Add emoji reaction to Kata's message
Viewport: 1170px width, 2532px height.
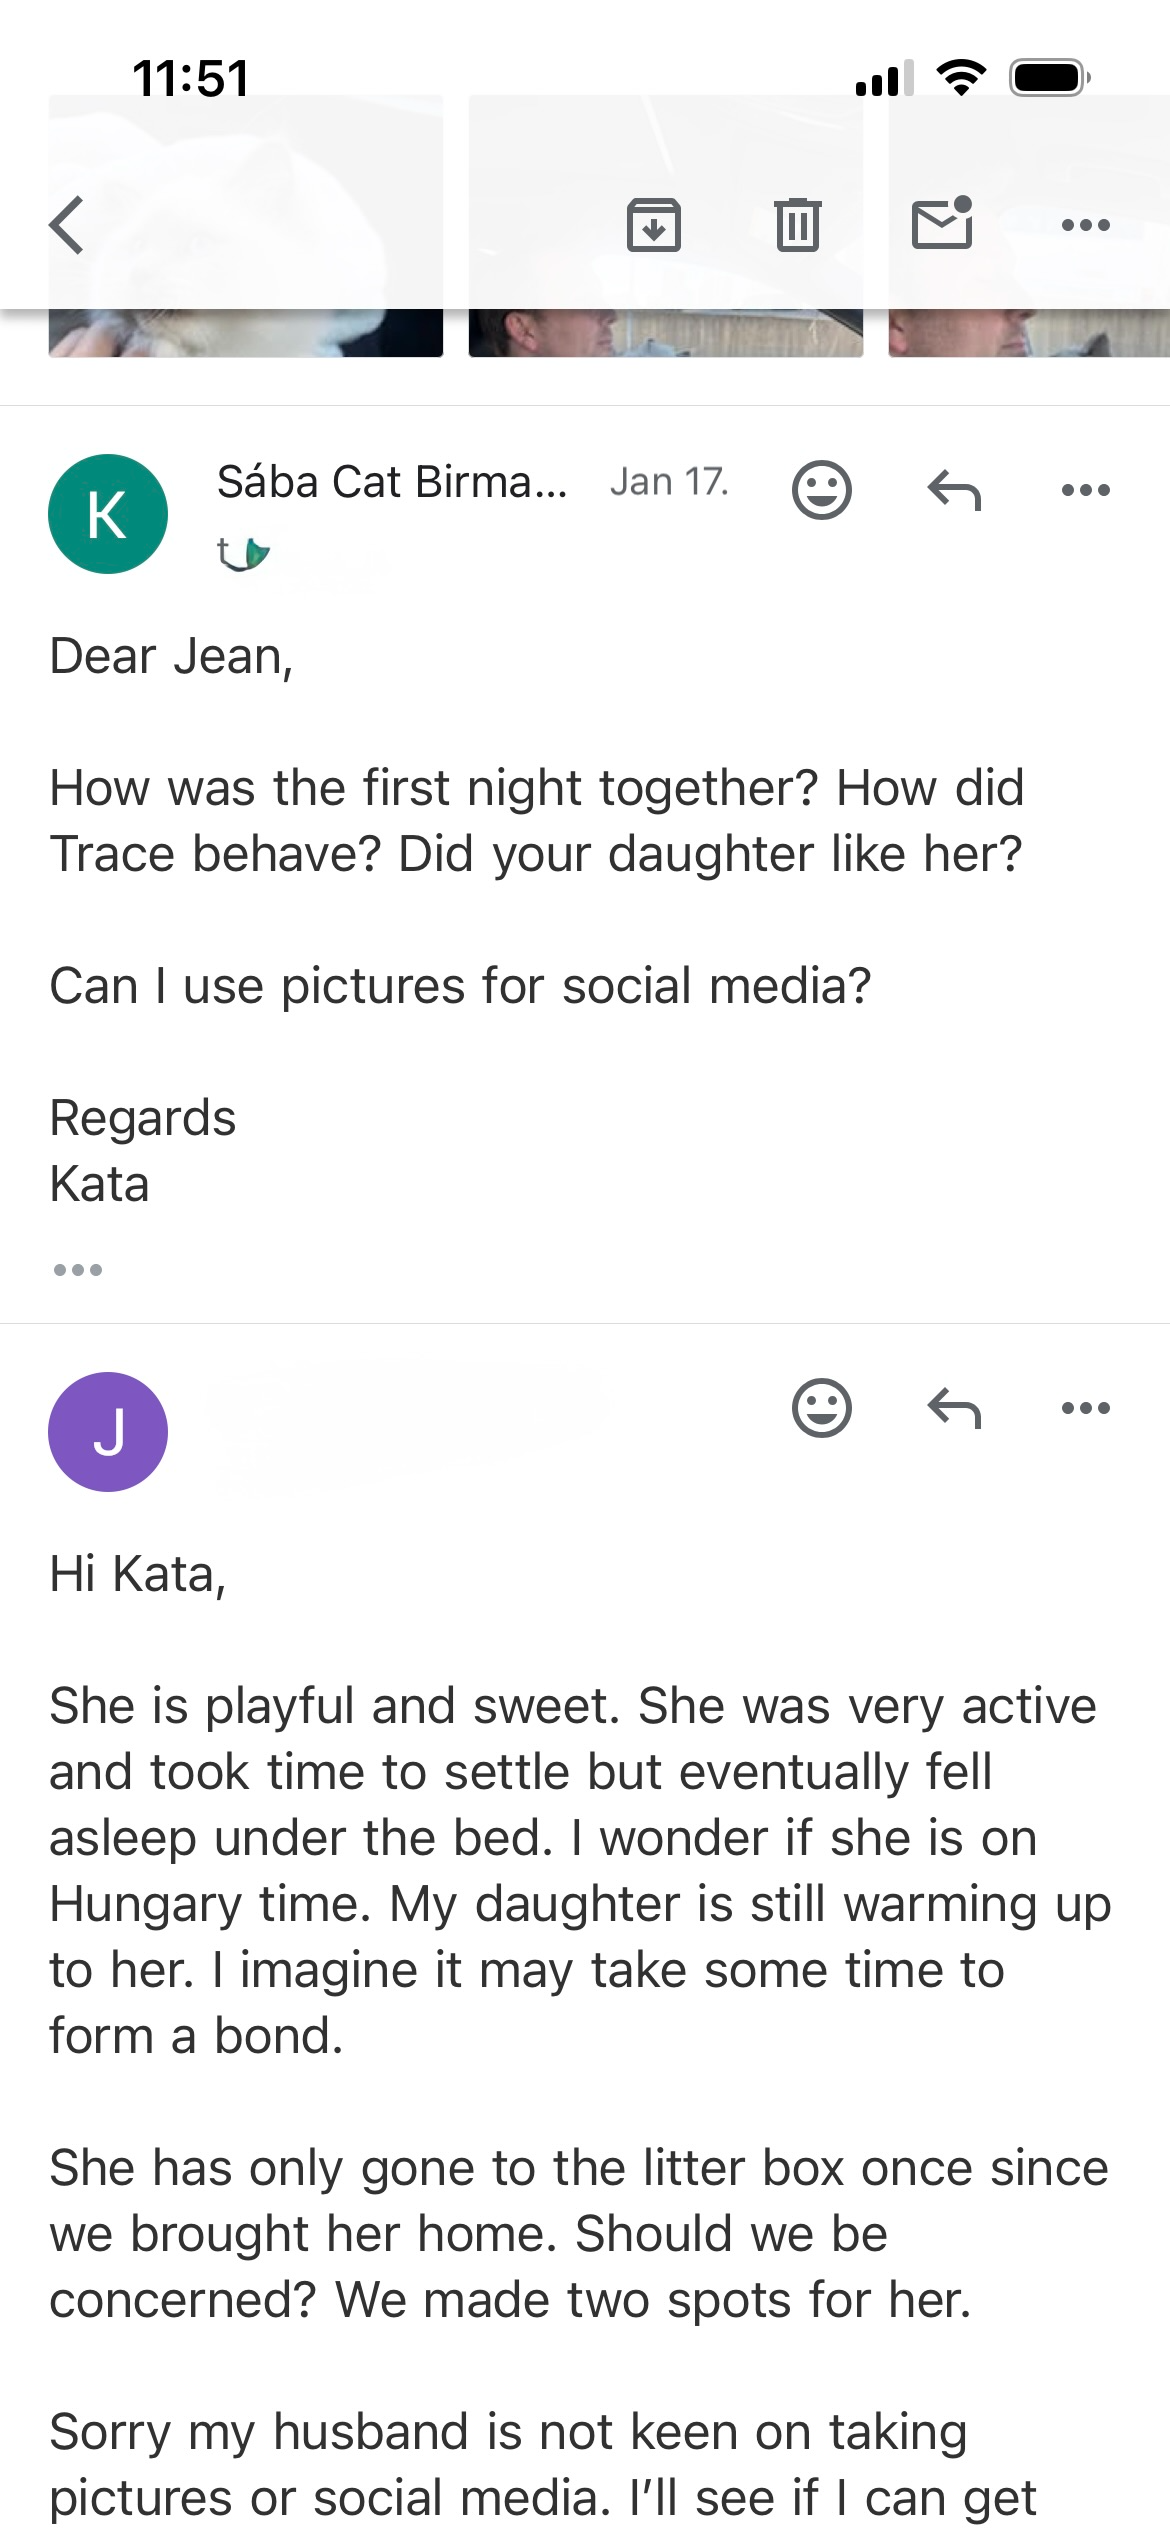tap(821, 490)
